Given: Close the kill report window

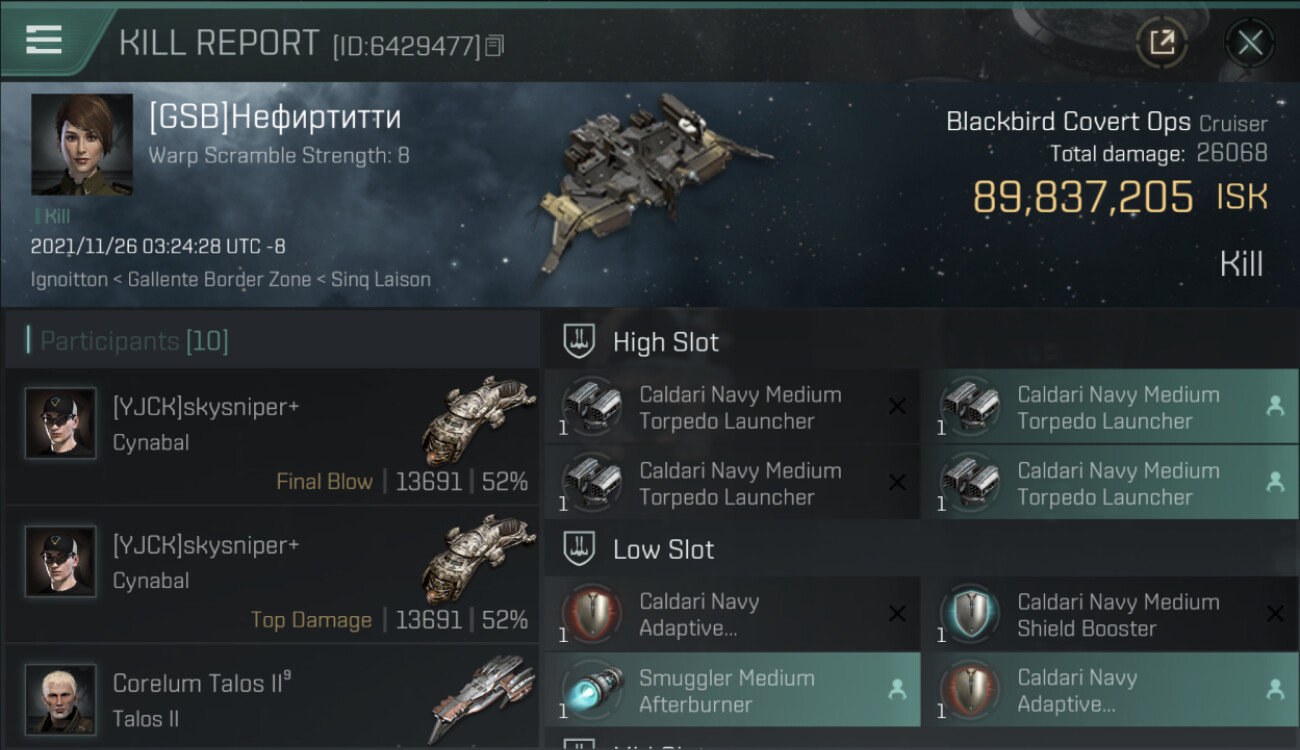Looking at the screenshot, I should click(1249, 43).
